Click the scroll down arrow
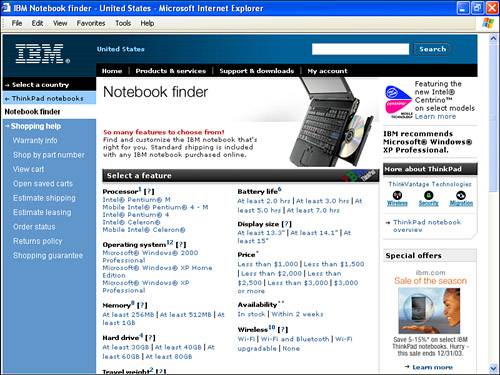 coord(493,368)
